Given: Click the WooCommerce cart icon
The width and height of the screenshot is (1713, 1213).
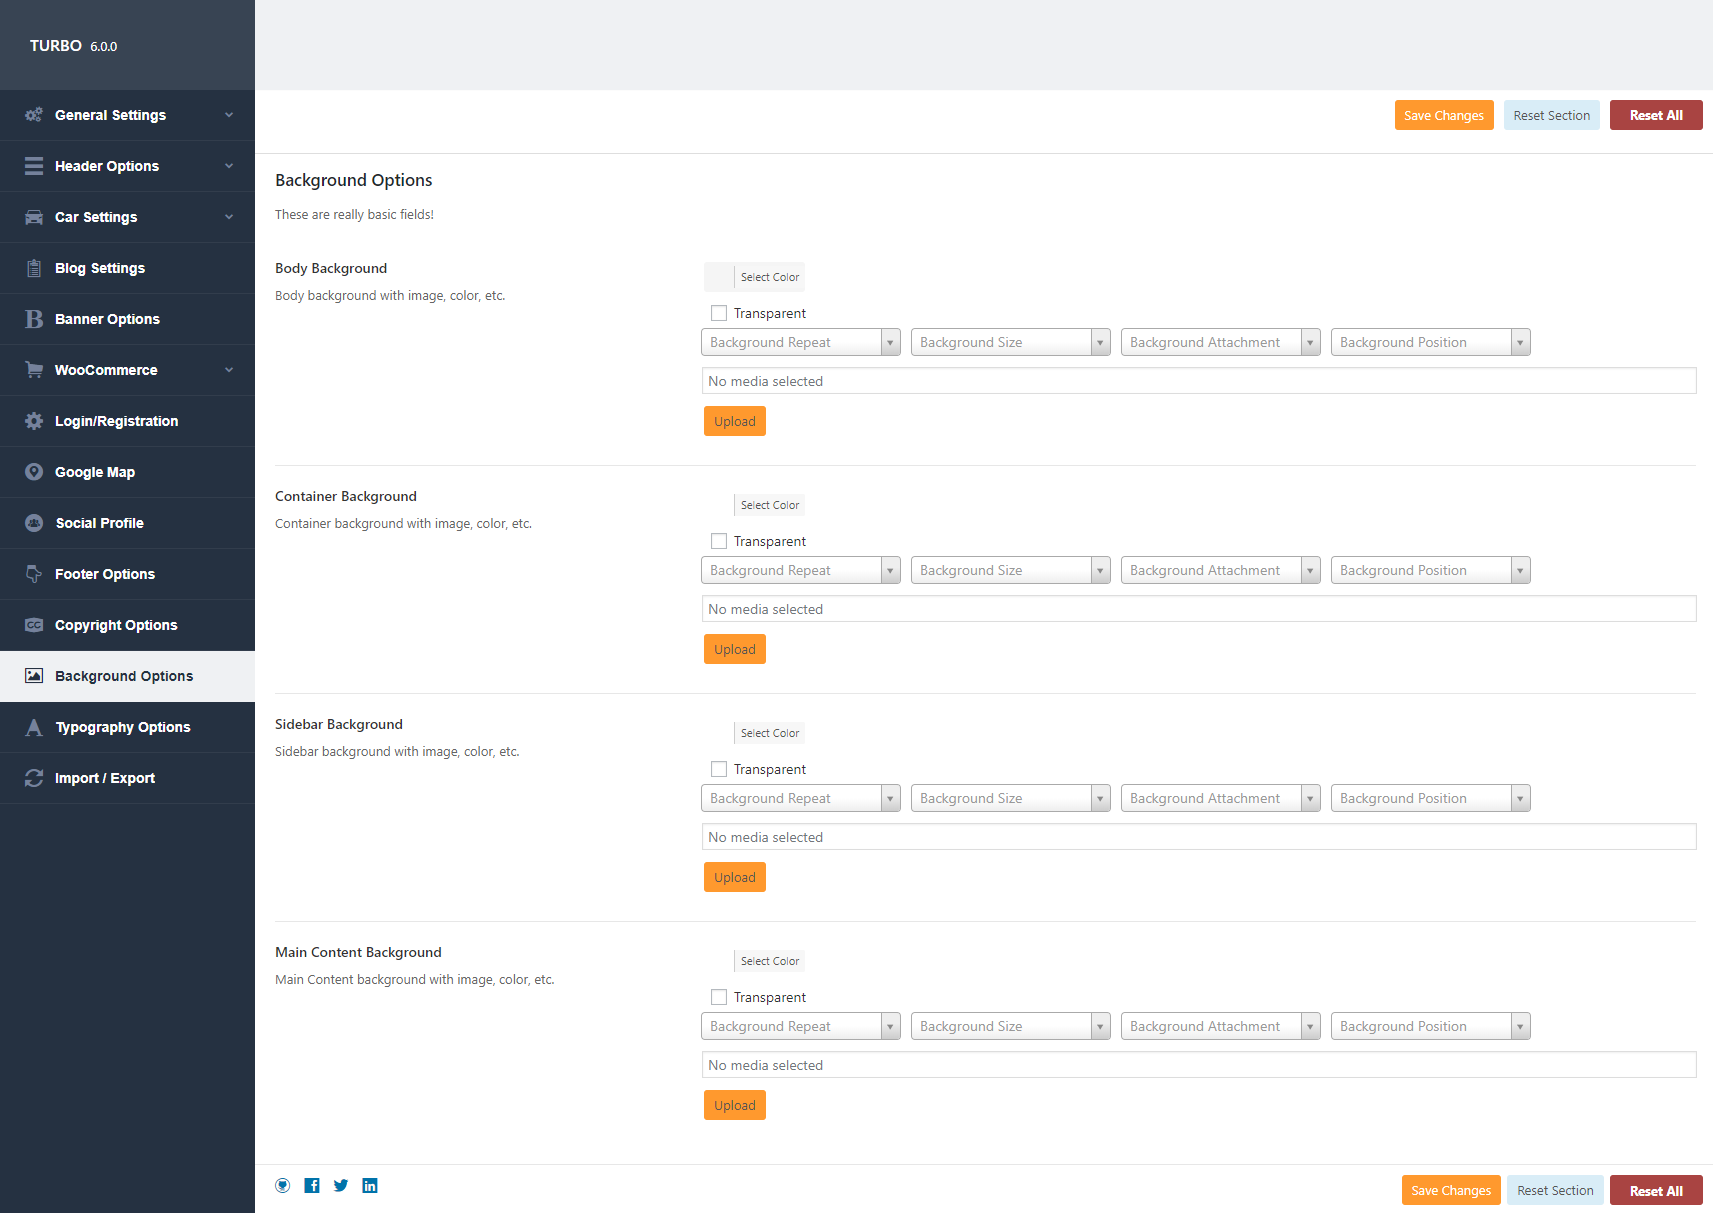Looking at the screenshot, I should [x=34, y=370].
